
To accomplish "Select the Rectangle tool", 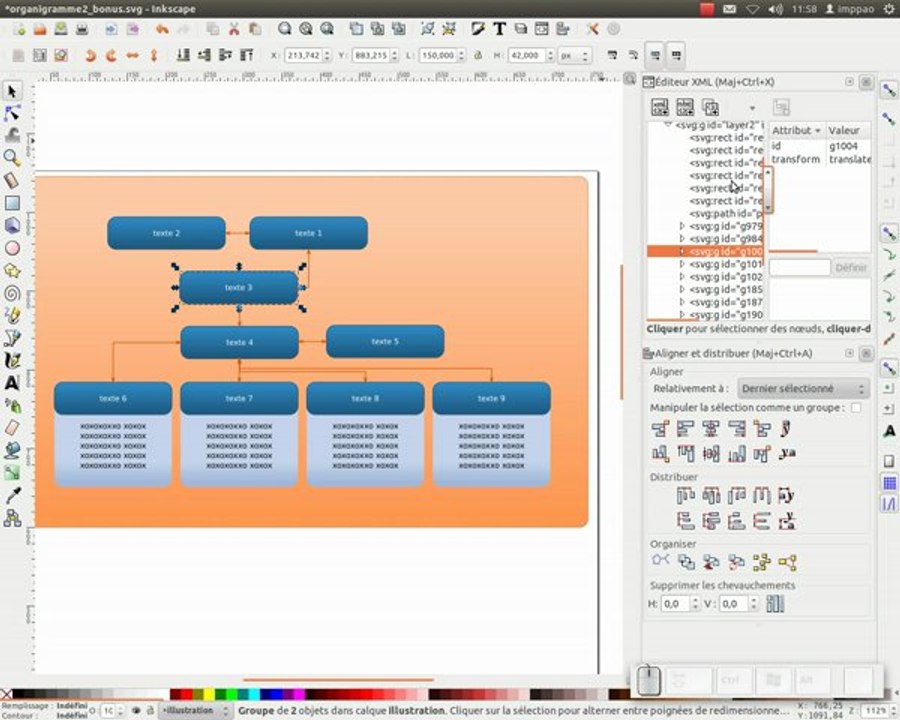I will pyautogui.click(x=12, y=203).
